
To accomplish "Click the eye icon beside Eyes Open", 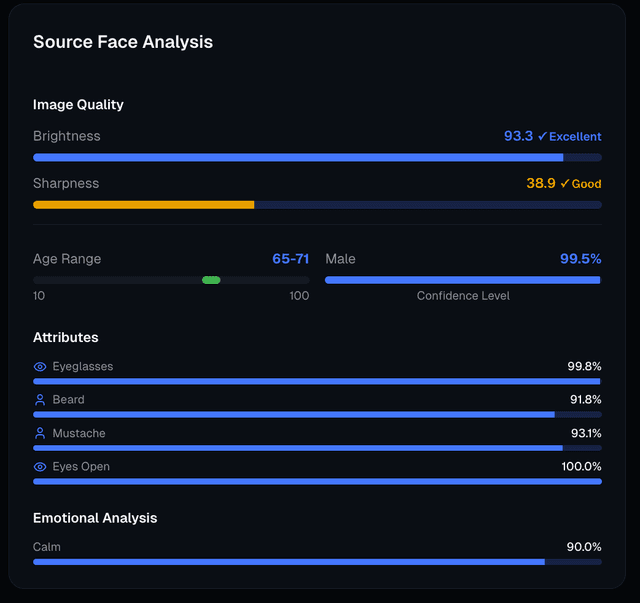I will click(40, 467).
